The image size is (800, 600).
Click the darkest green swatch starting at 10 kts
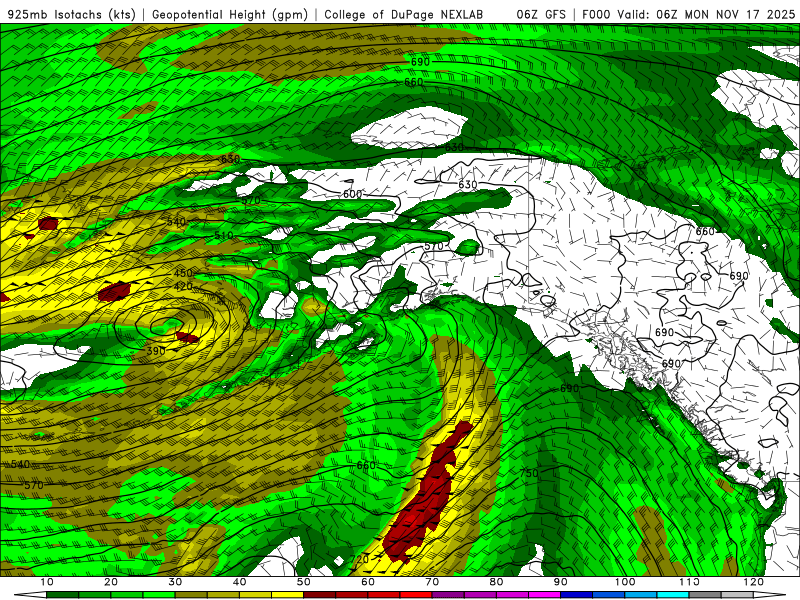tap(62, 595)
